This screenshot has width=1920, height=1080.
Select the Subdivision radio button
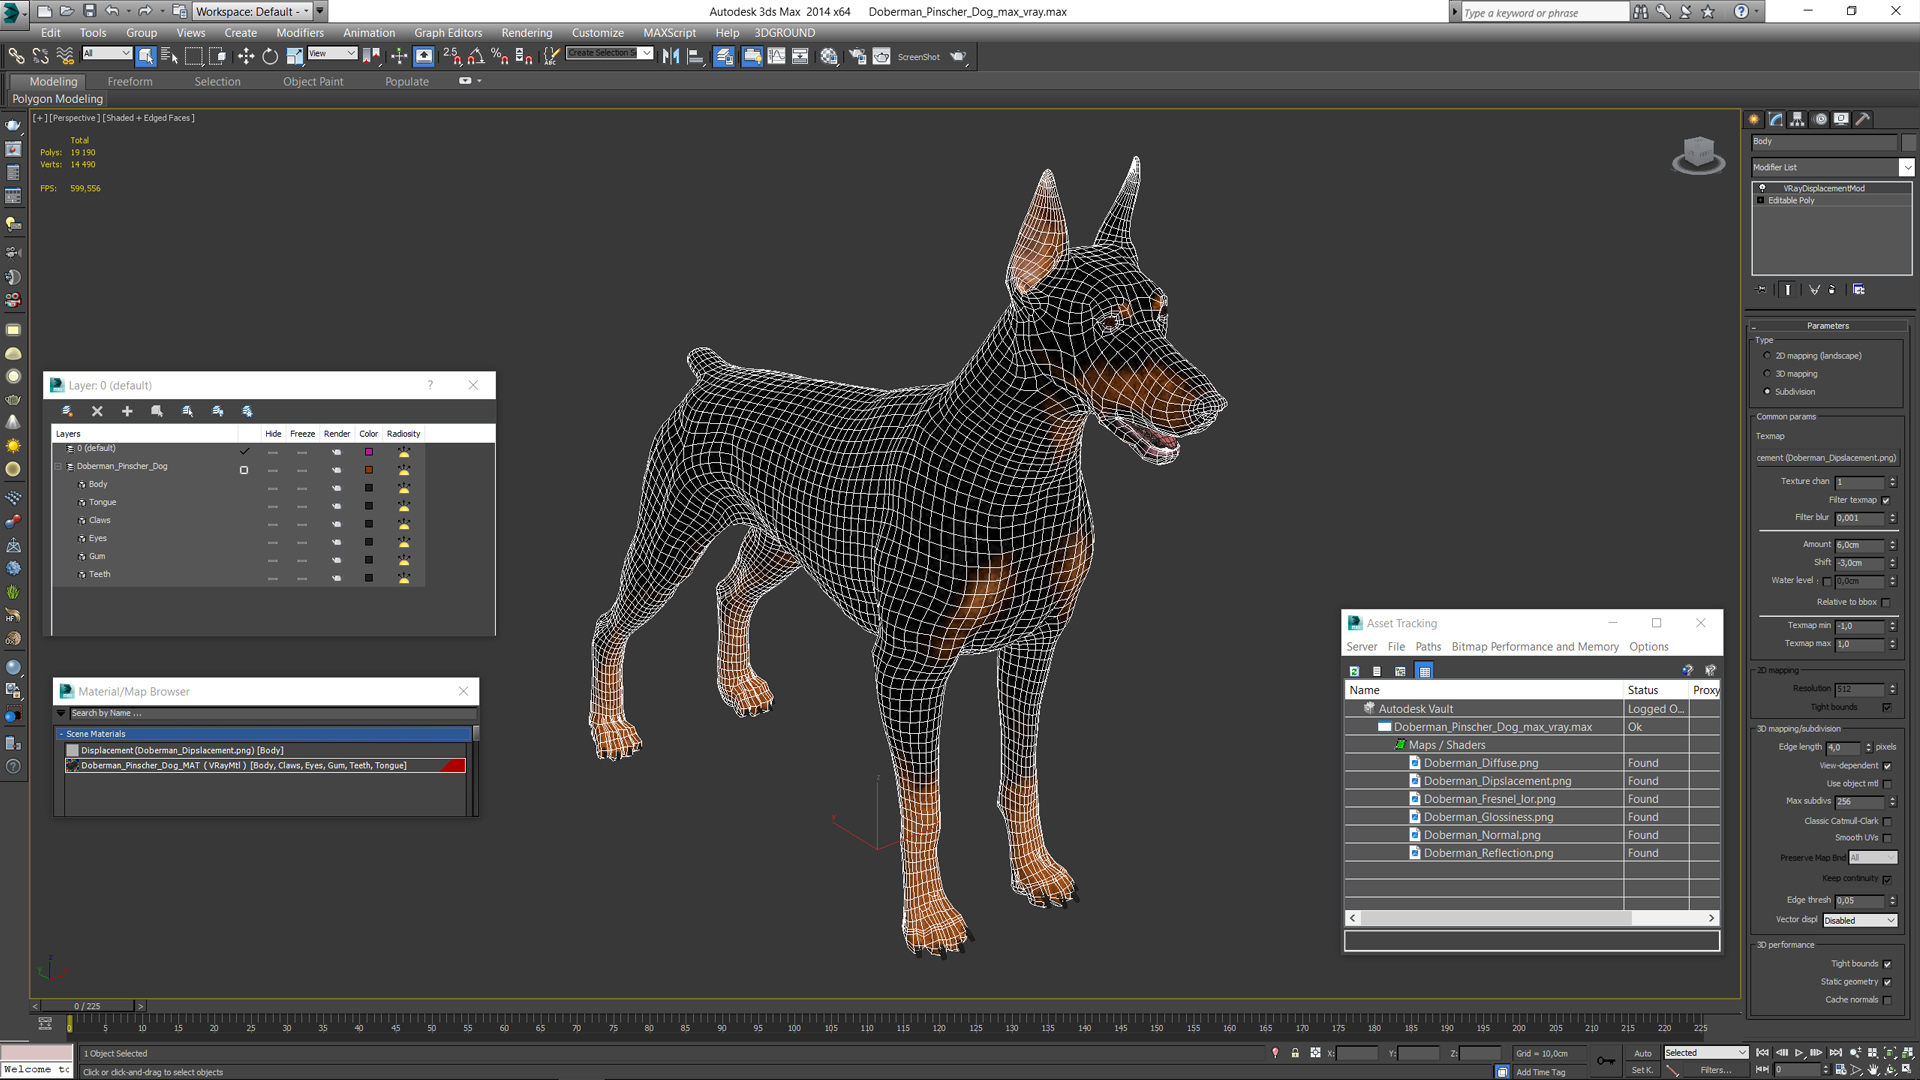(1767, 392)
